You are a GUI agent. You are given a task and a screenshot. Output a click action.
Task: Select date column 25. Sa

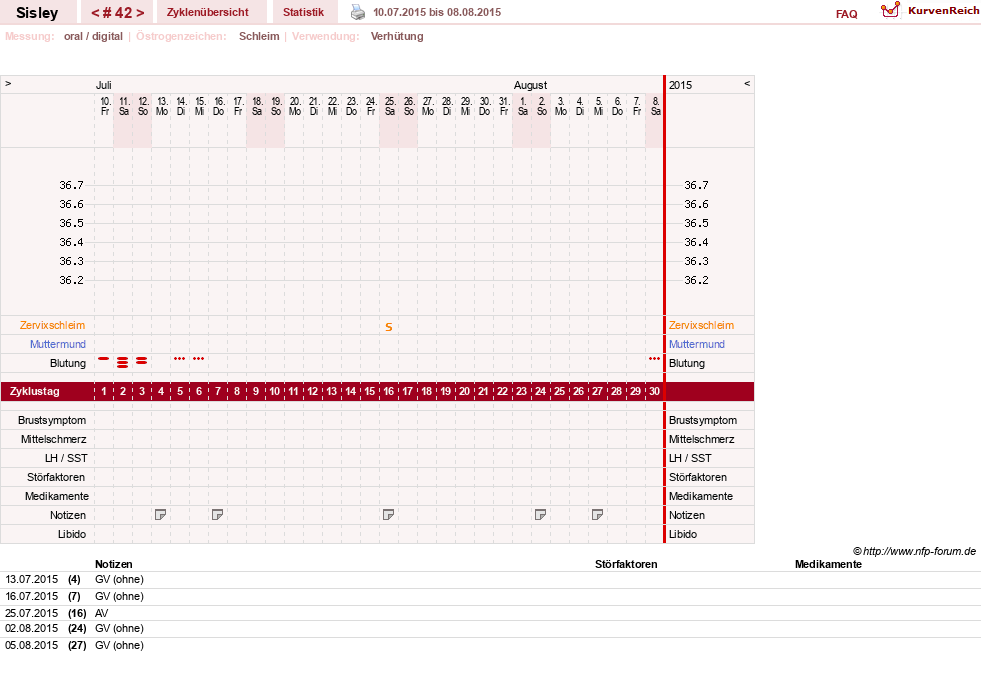coord(390,106)
